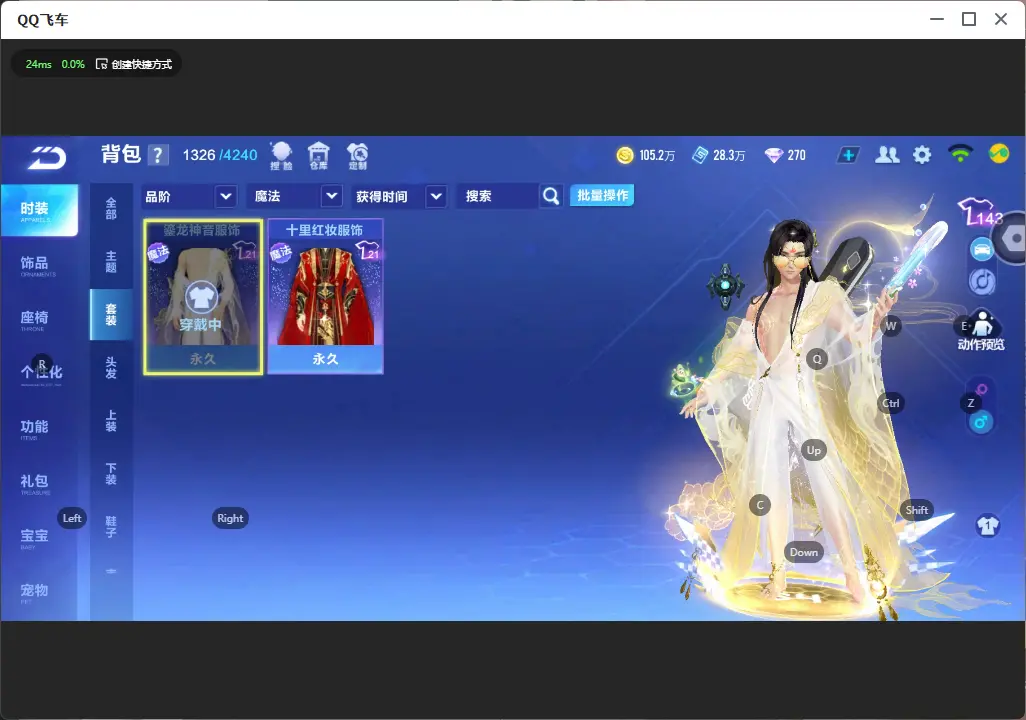
Task: Click the backpack capacity 1326/4240 counter
Action: click(x=220, y=155)
